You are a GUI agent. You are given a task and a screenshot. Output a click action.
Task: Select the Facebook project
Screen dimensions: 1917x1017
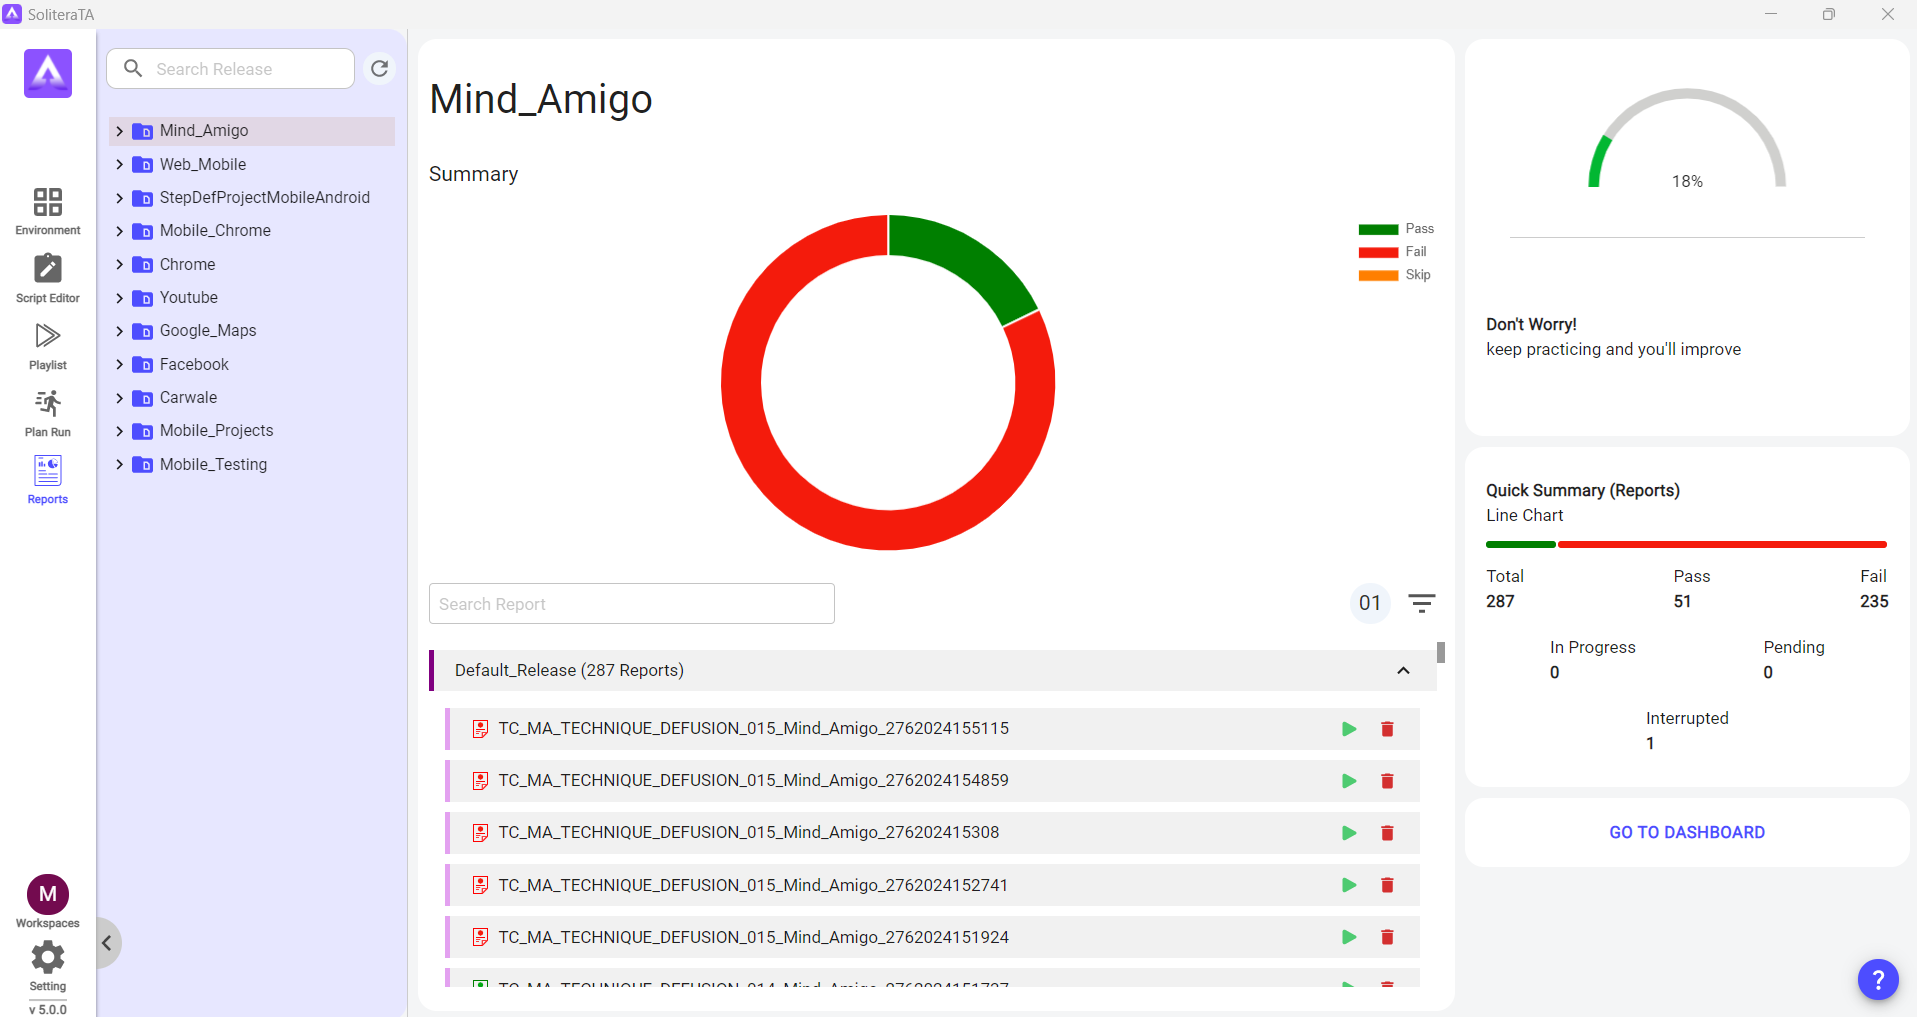point(194,364)
